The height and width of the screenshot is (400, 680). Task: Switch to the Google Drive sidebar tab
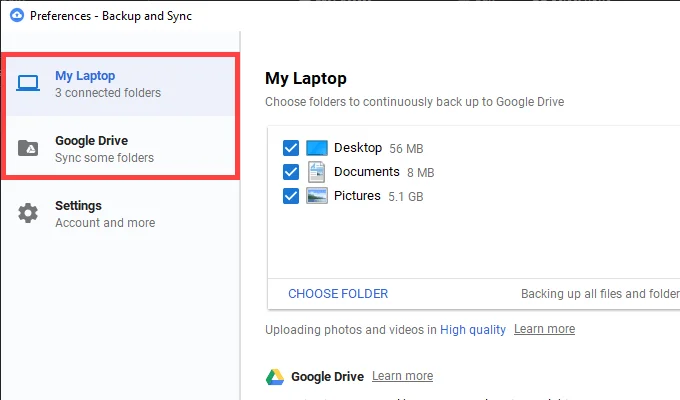[x=121, y=148]
